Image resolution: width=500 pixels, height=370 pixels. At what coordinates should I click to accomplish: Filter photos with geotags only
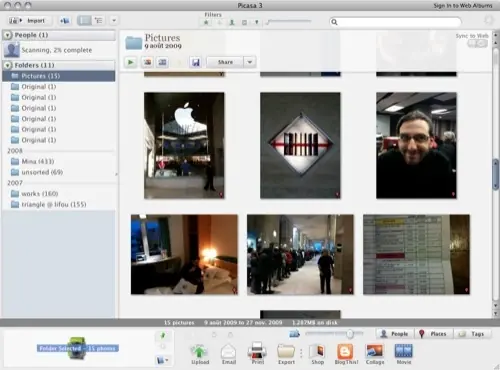click(257, 22)
